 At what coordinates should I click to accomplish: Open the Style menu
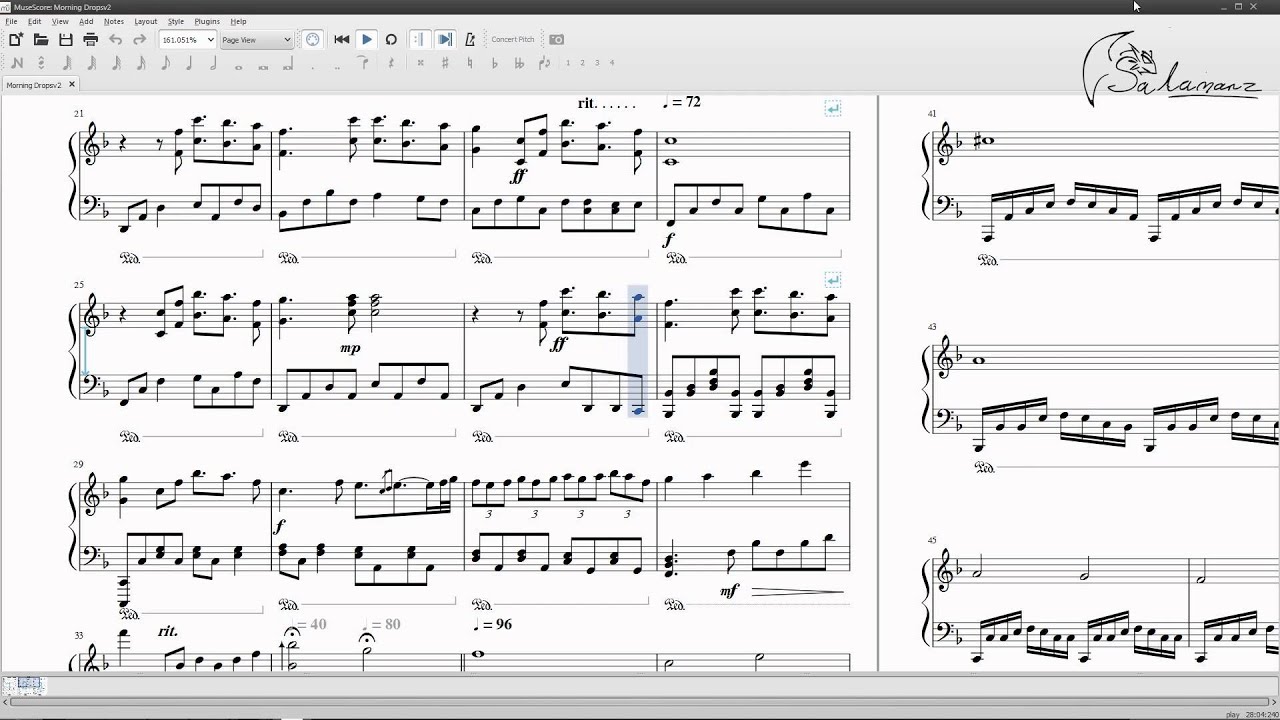point(176,21)
